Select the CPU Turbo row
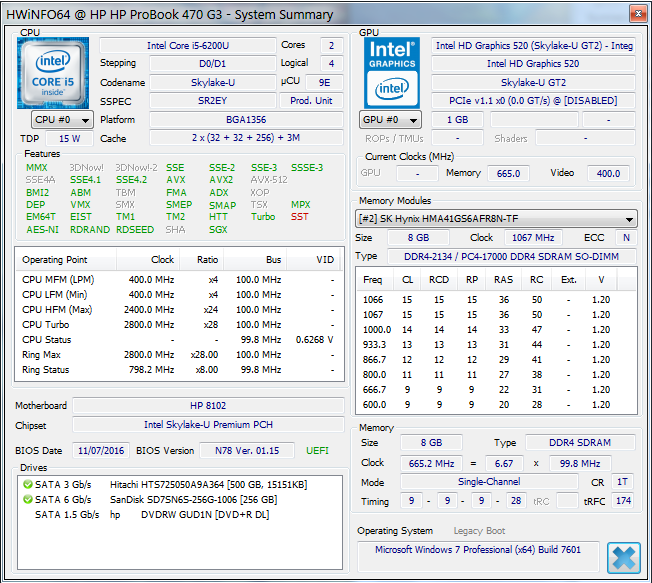This screenshot has width=652, height=583. [178, 325]
